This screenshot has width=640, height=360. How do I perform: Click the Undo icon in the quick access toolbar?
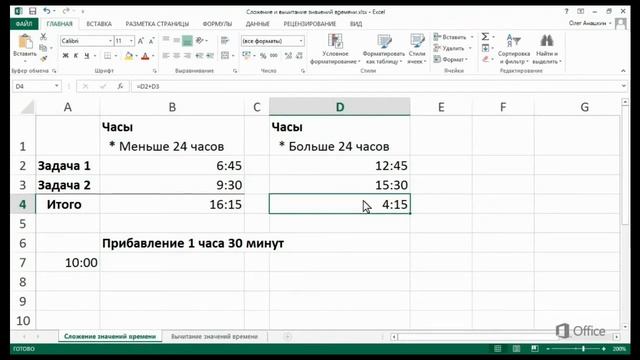(47, 11)
